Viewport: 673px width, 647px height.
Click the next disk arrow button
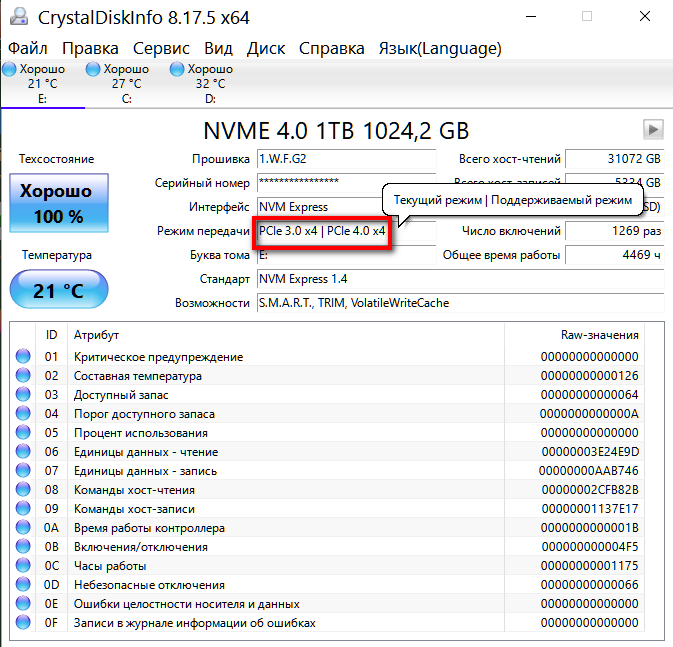point(653,129)
